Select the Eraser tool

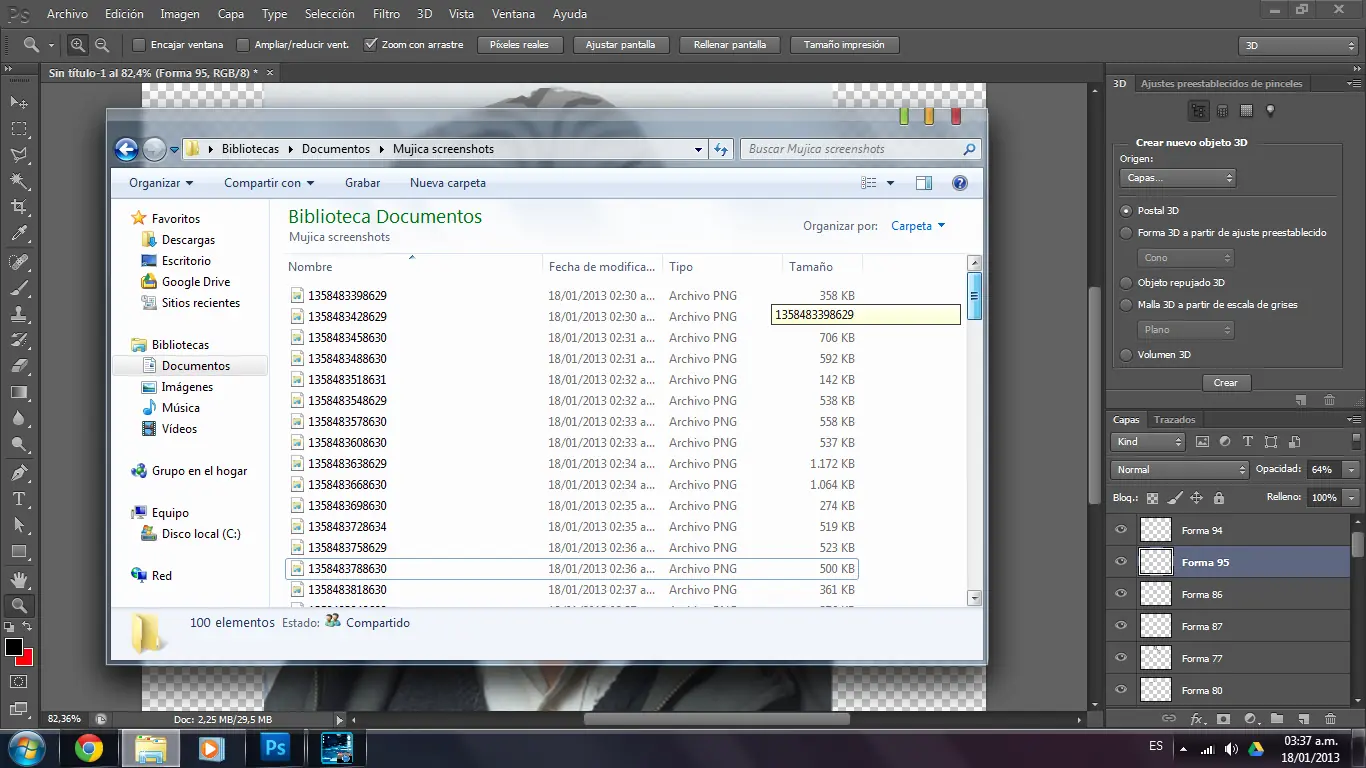coord(19,366)
